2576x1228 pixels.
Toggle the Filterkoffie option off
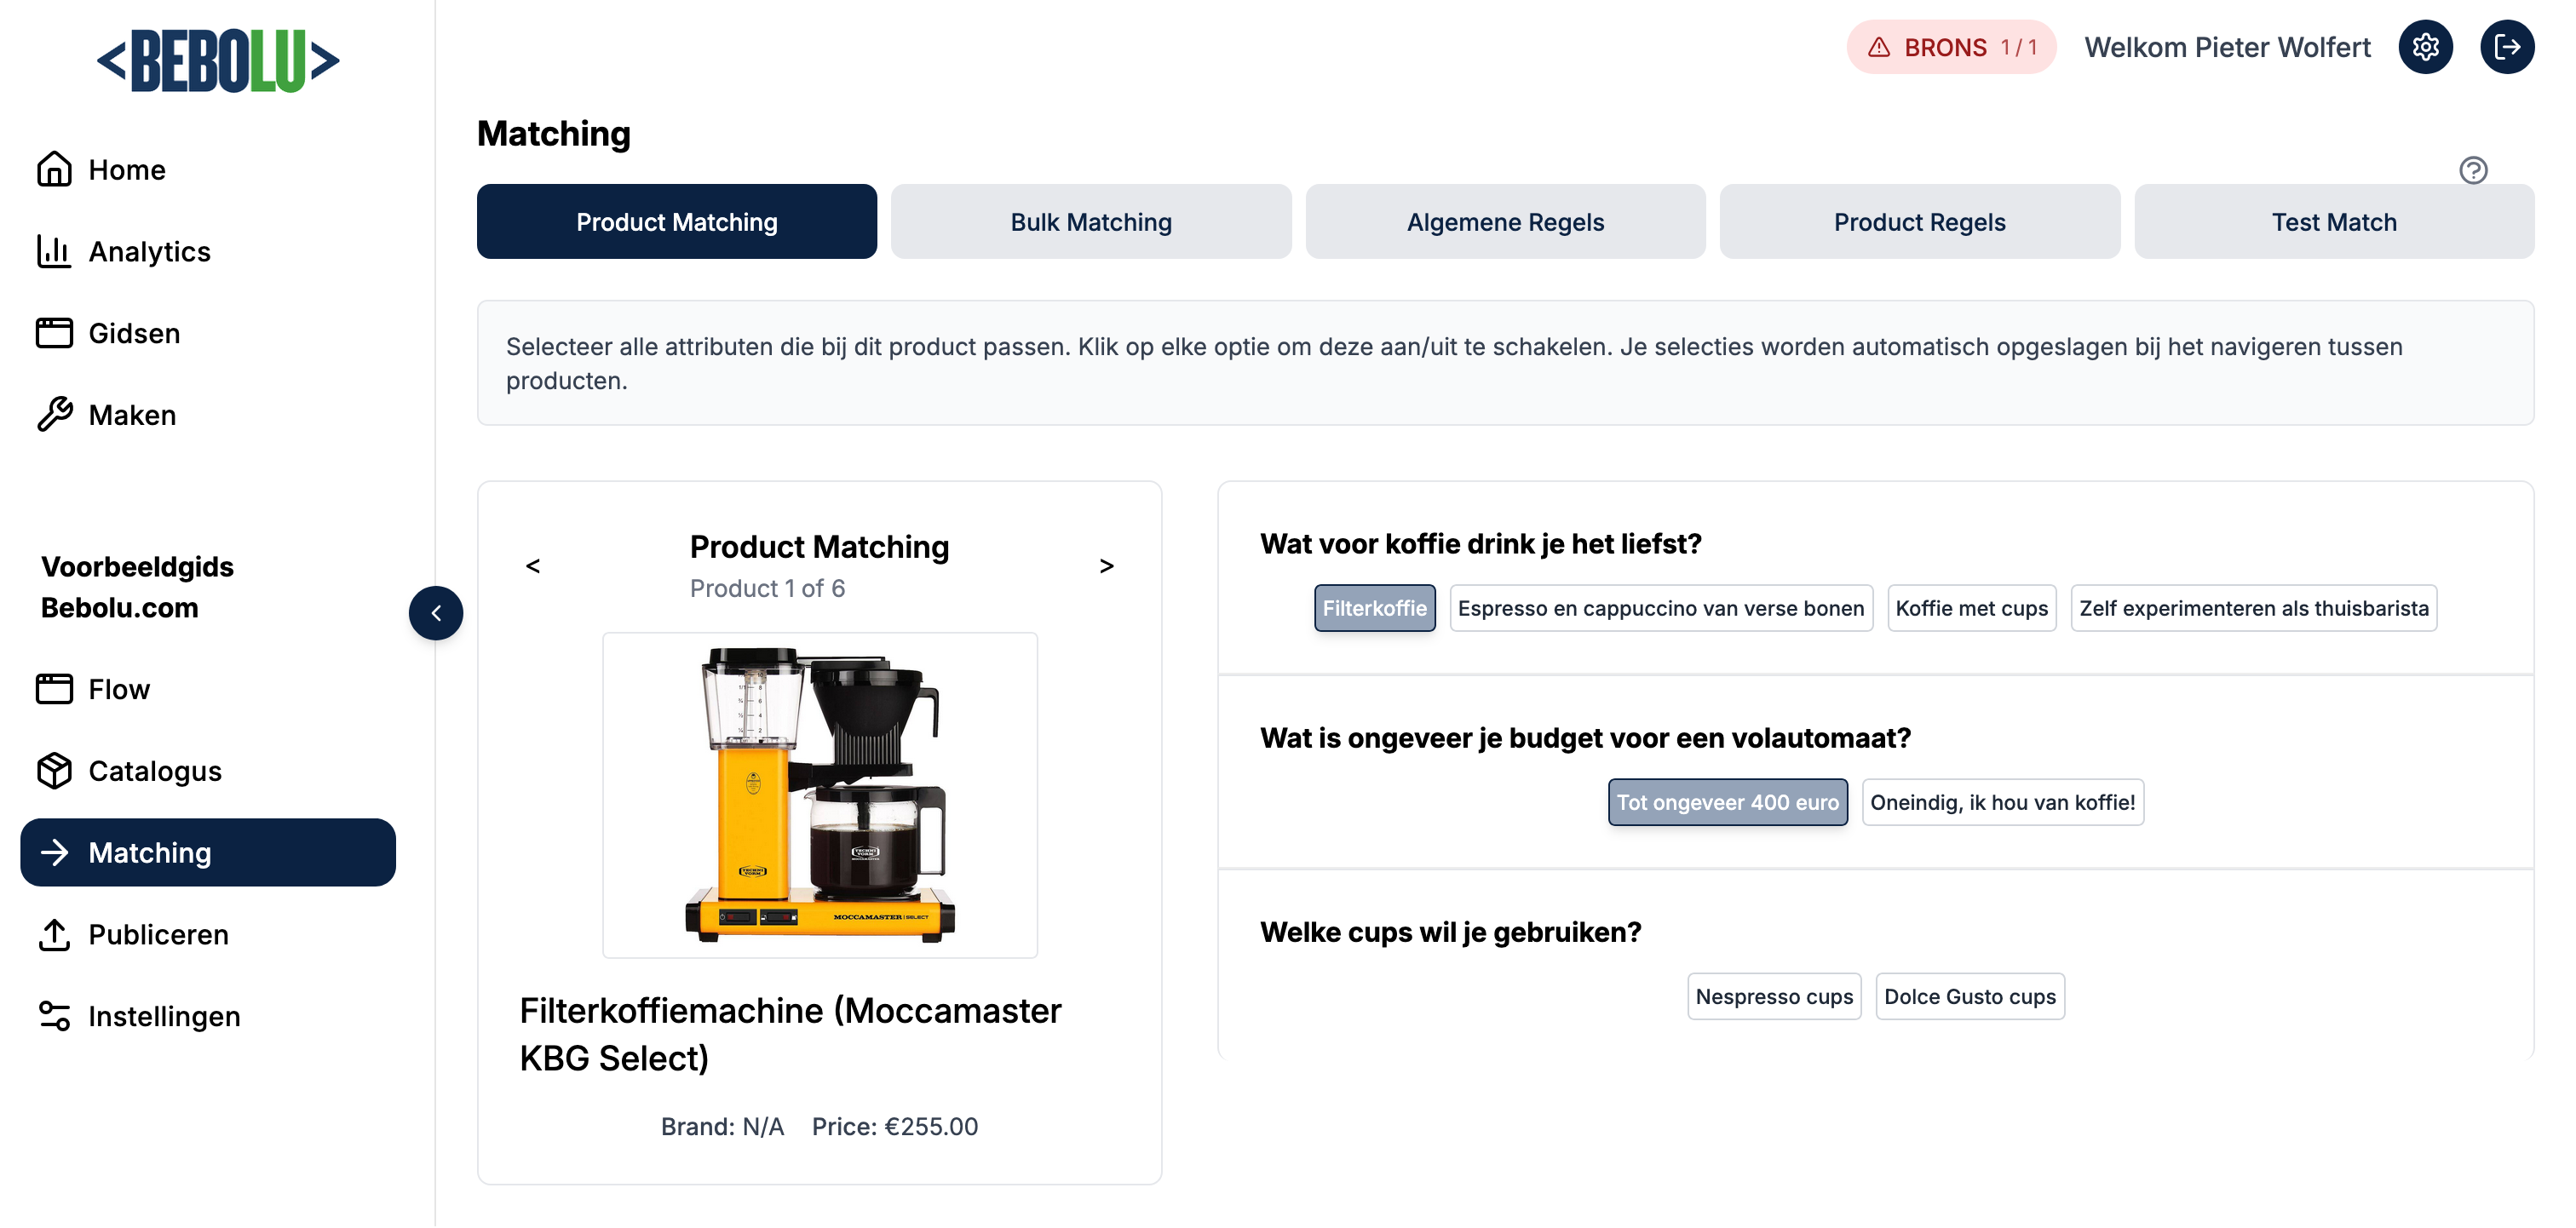point(1374,608)
